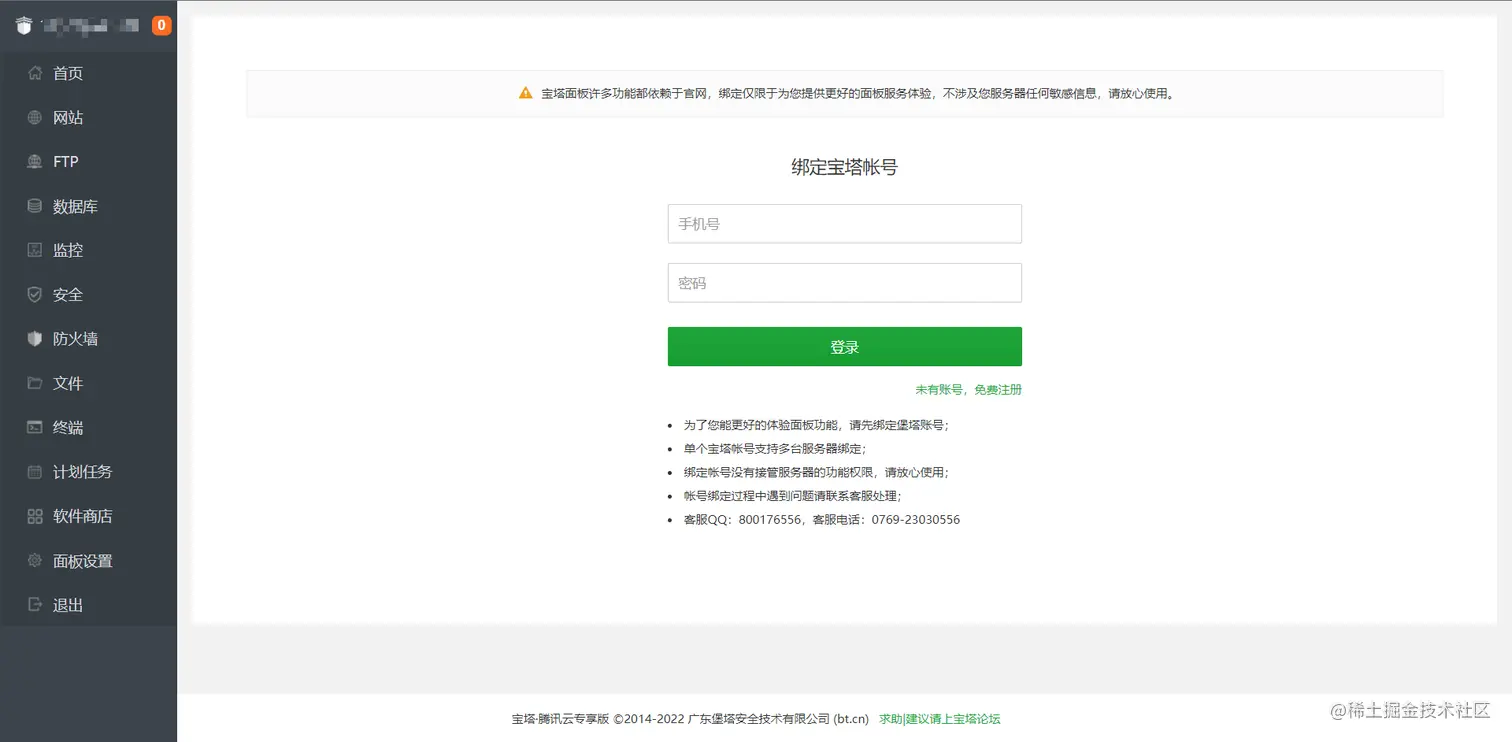Click the firewall shield icon beside 防火墙

pyautogui.click(x=35, y=339)
